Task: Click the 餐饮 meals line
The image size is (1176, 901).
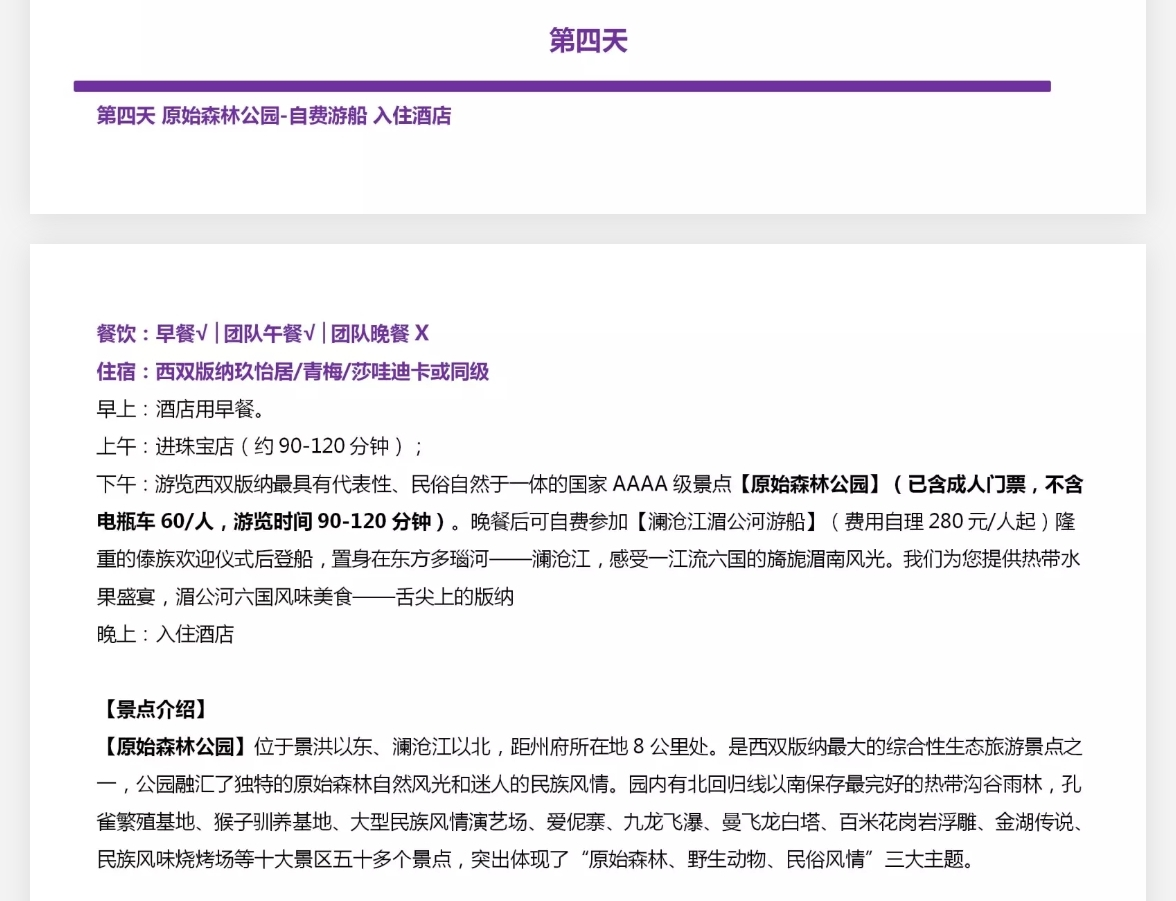Action: point(262,333)
